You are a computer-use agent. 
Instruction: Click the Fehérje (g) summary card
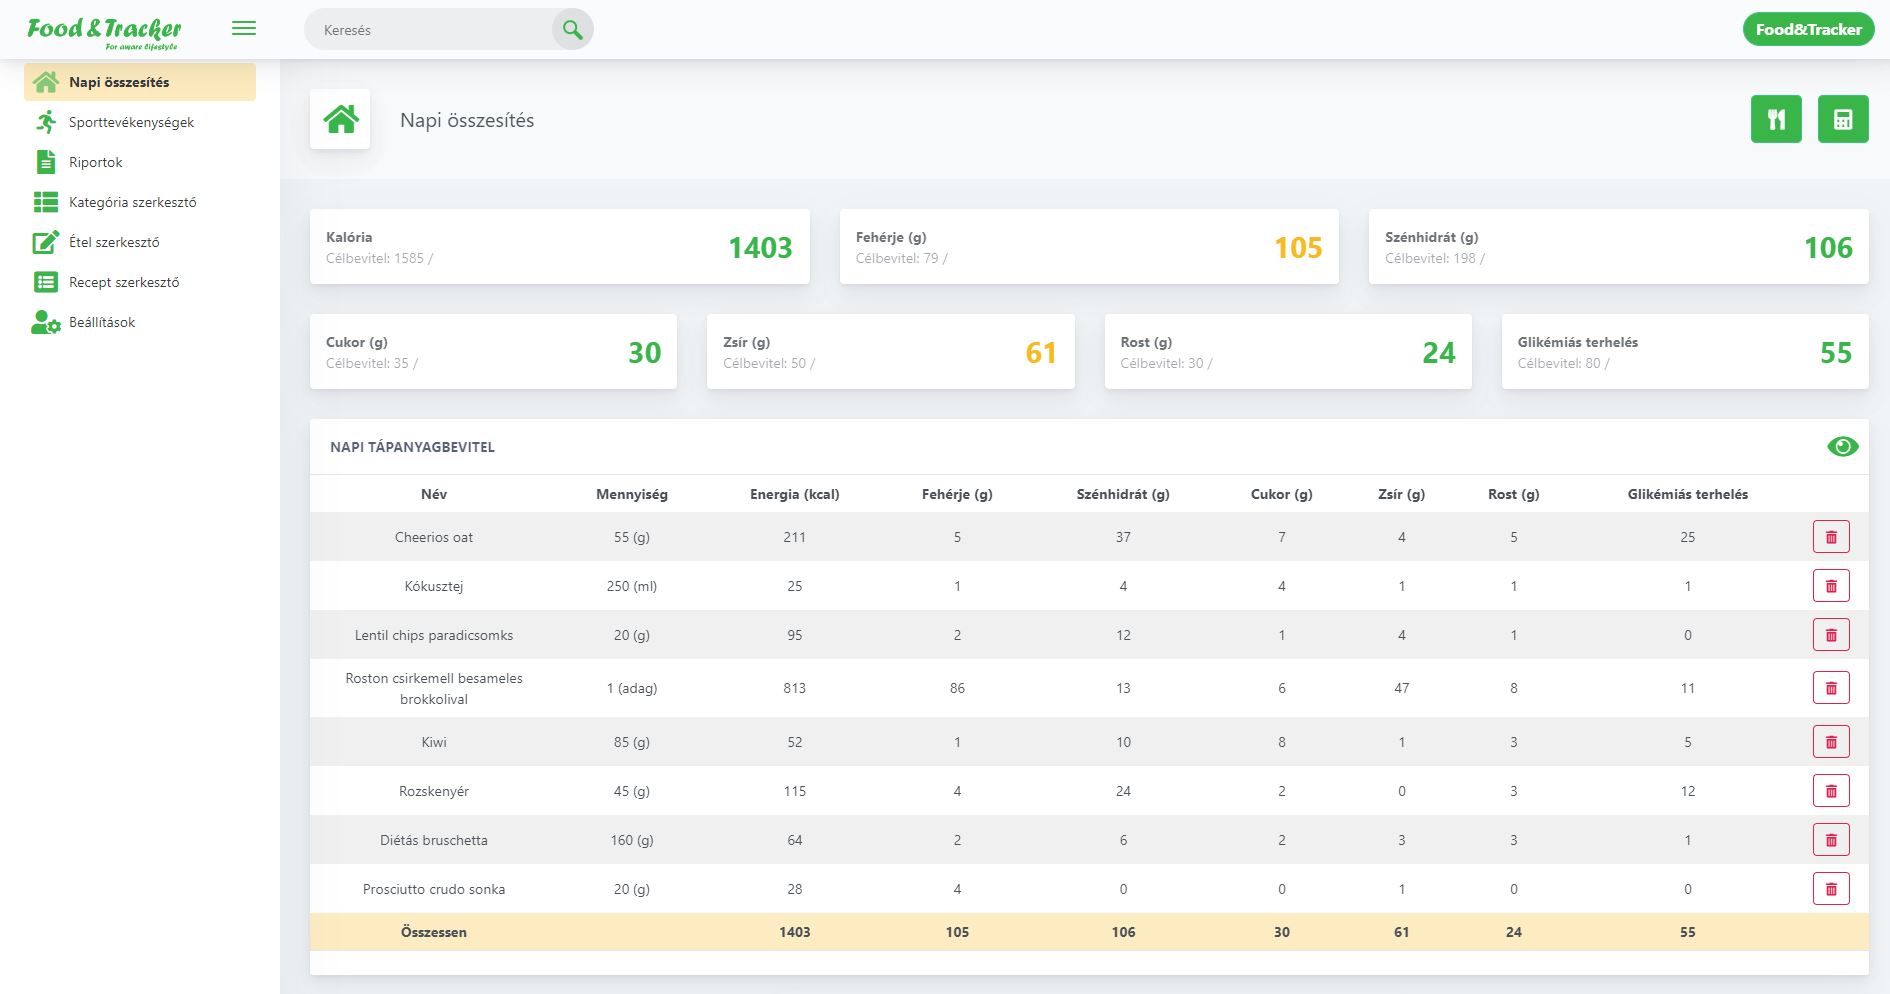[1089, 246]
